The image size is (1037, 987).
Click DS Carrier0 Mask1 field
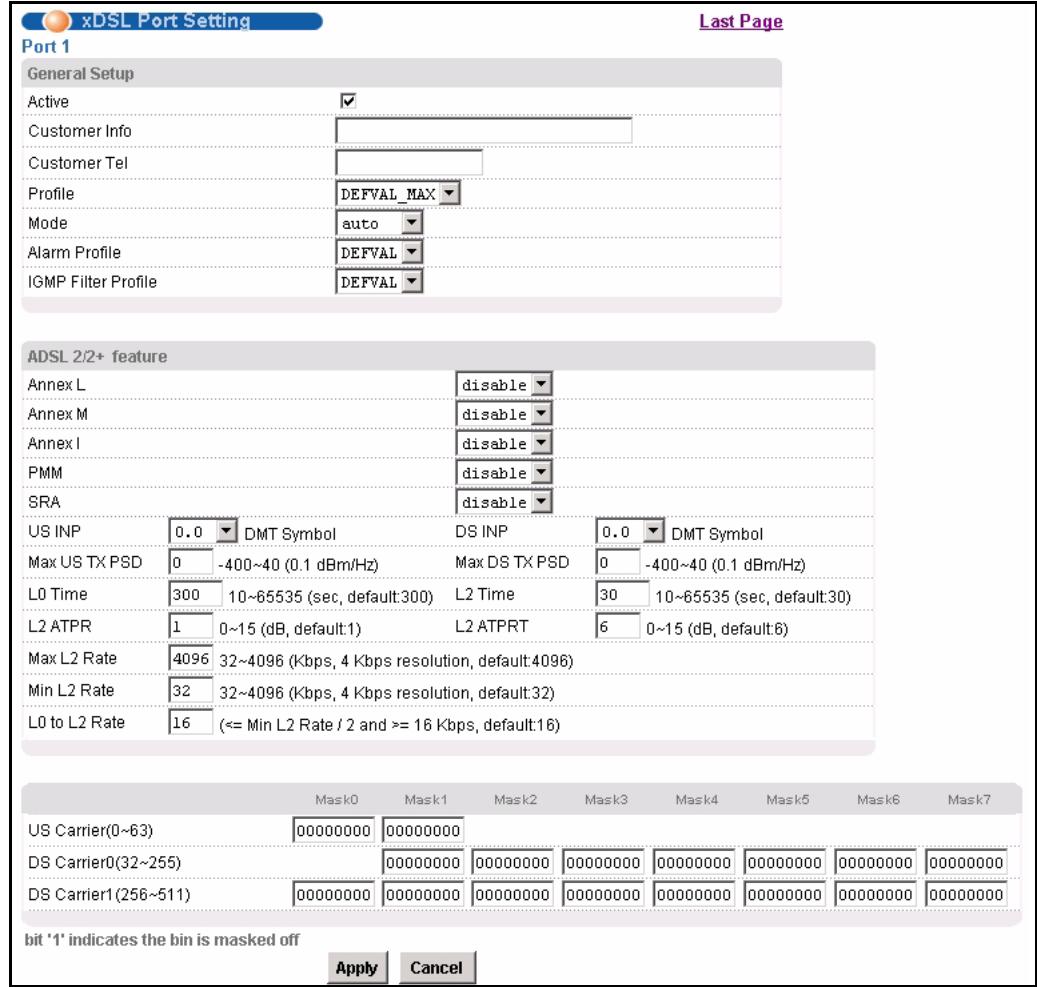pos(423,862)
